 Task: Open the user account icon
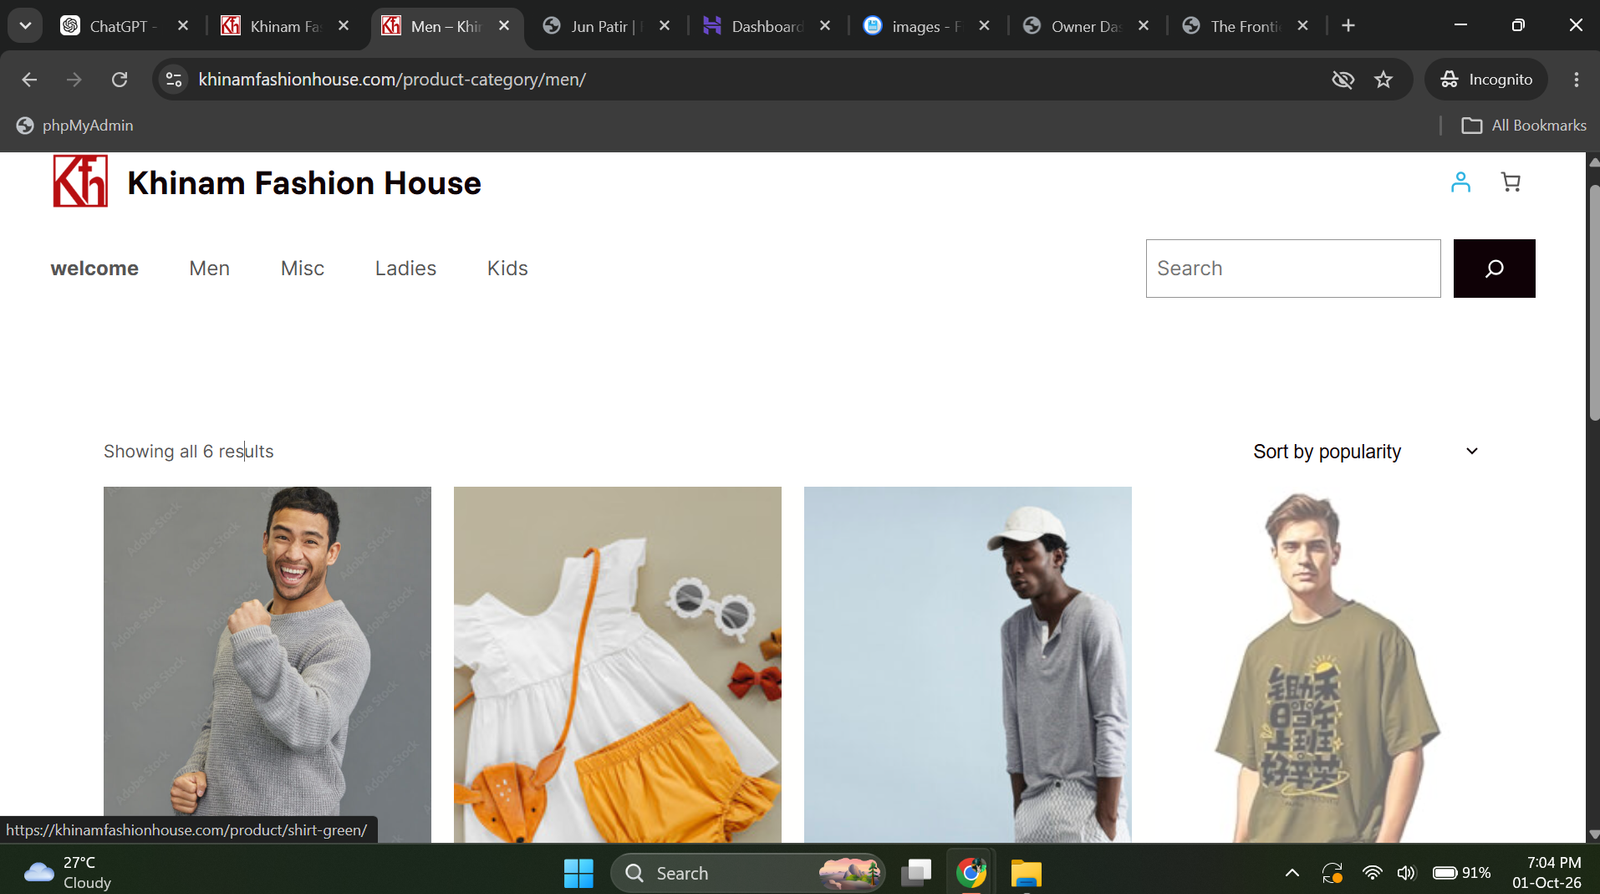(x=1460, y=182)
